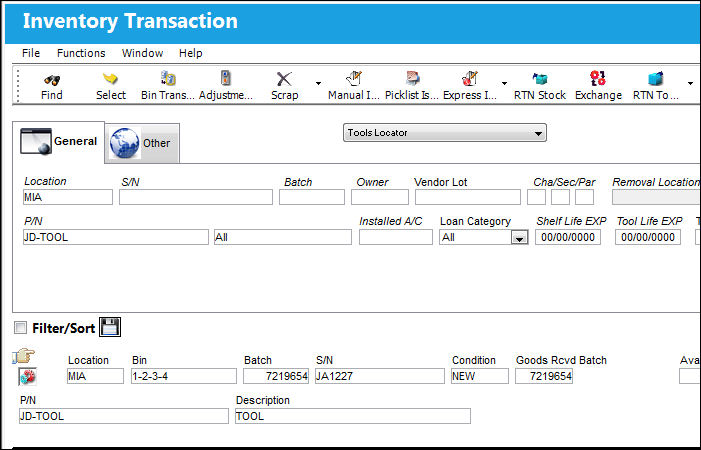This screenshot has width=701, height=450.
Task: Click the window icon on General tab
Action: click(36, 141)
